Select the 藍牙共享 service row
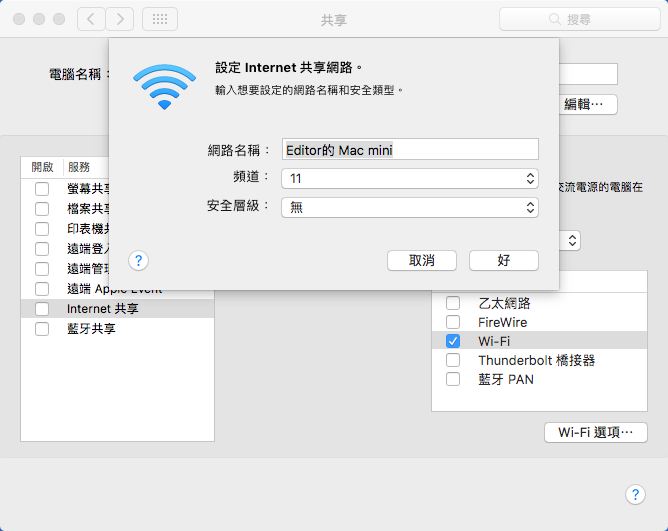Image resolution: width=668 pixels, height=531 pixels. tap(117, 329)
